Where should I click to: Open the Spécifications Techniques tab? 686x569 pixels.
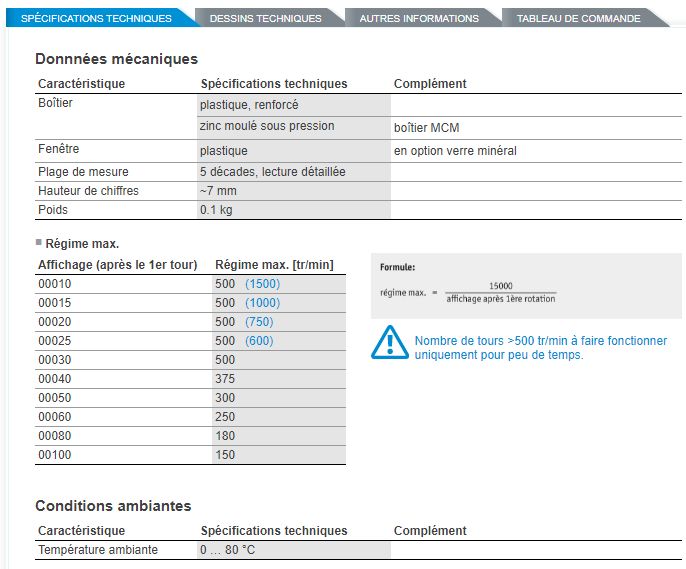pyautogui.click(x=96, y=18)
